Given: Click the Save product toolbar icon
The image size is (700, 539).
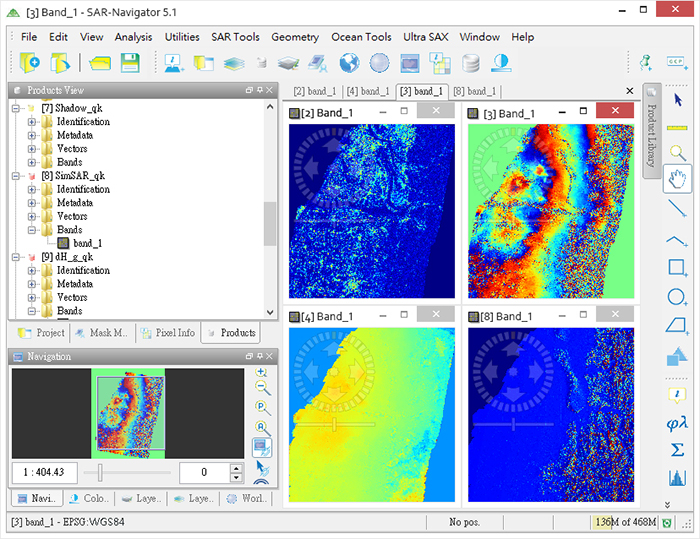Looking at the screenshot, I should (x=130, y=63).
